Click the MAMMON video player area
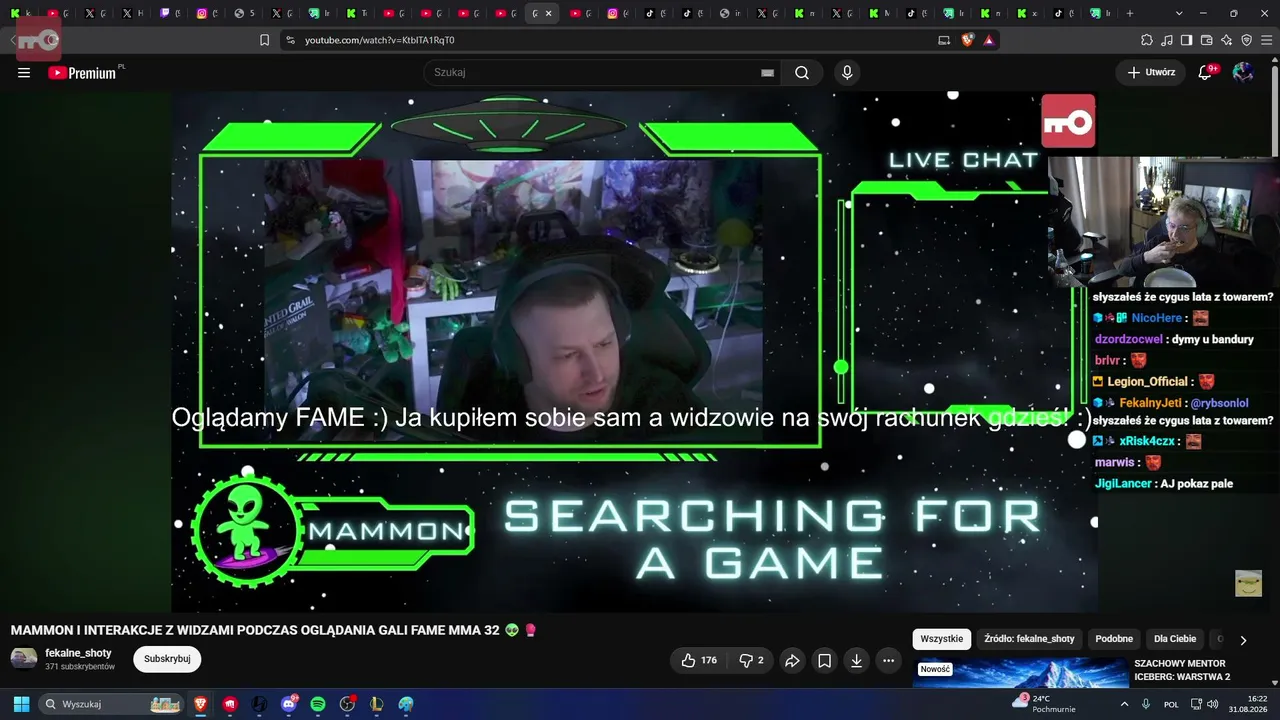Image resolution: width=1280 pixels, height=720 pixels. pyautogui.click(x=634, y=352)
